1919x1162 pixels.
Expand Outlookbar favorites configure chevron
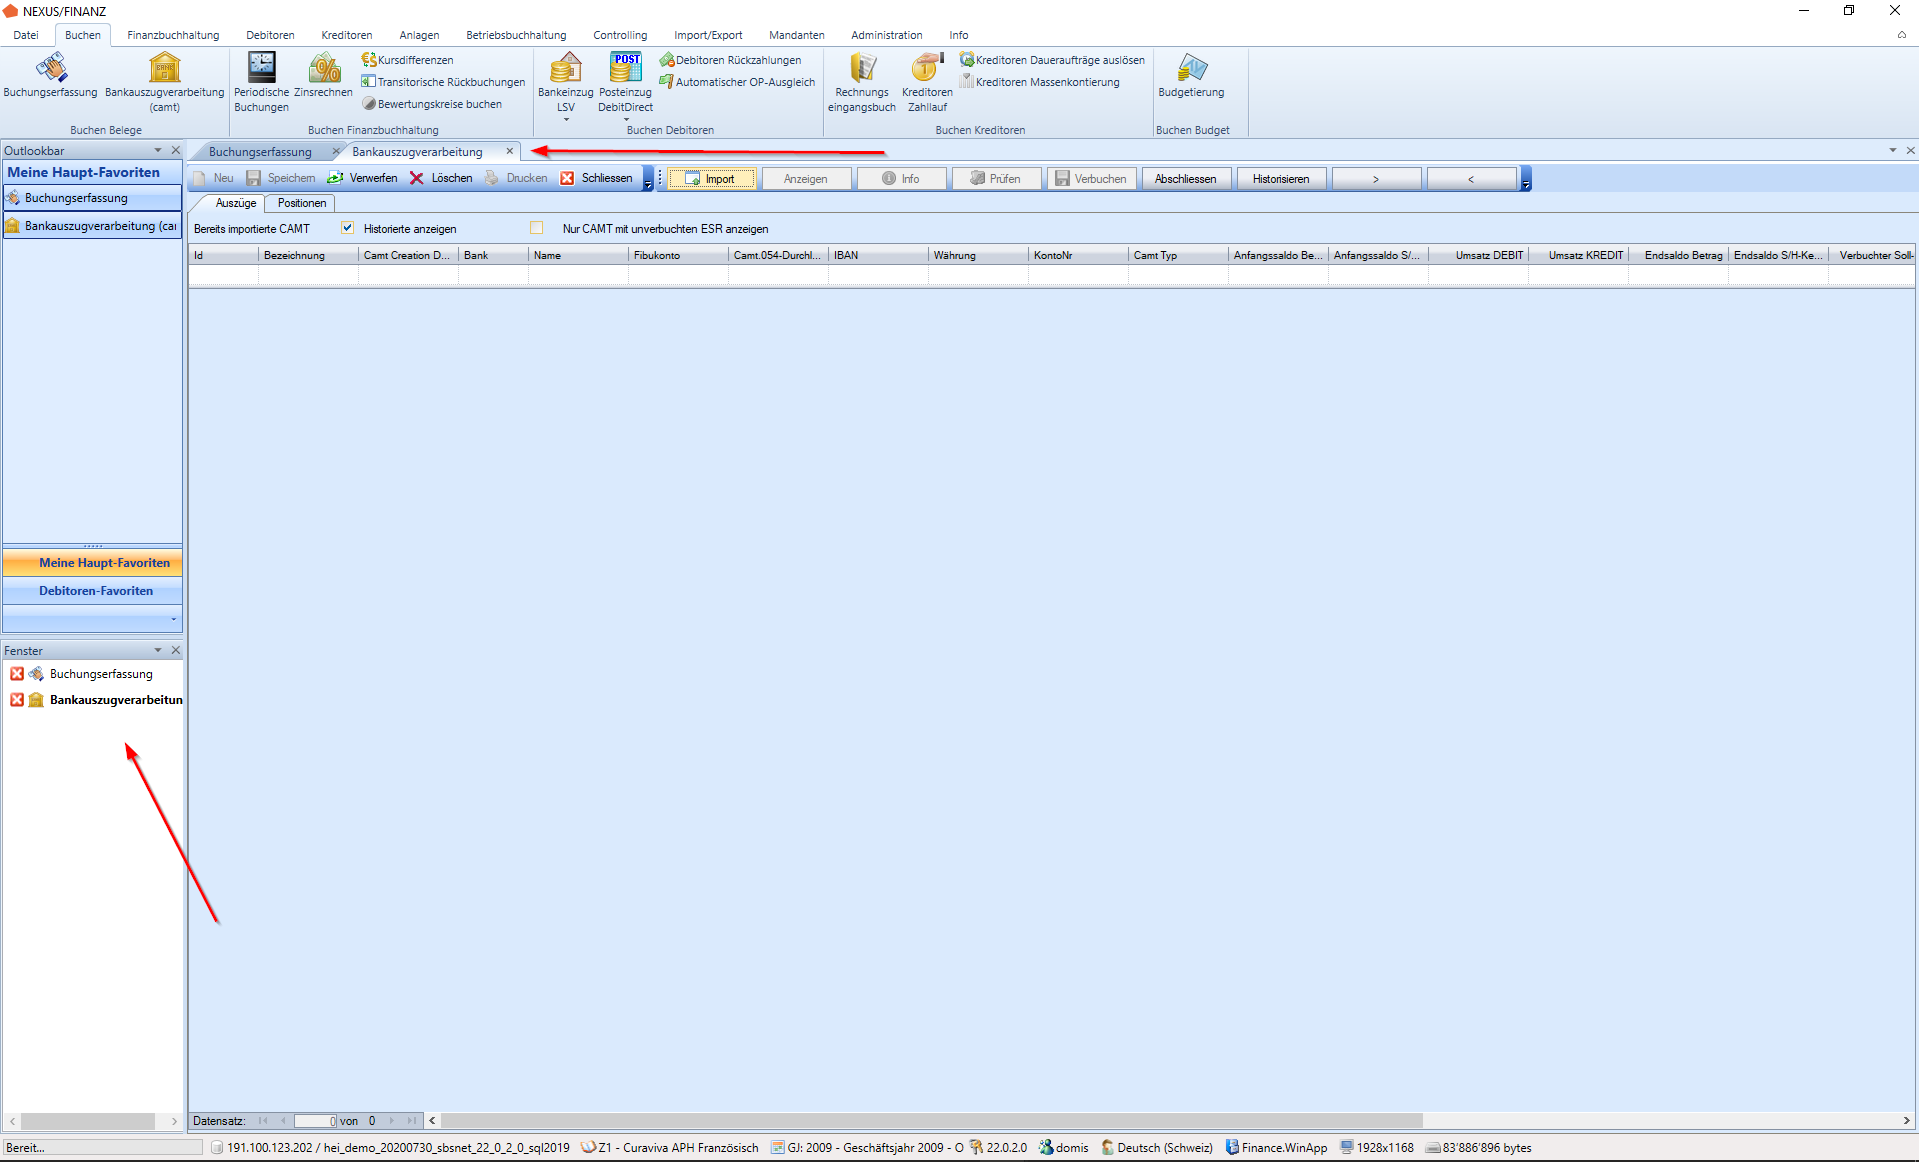[174, 619]
